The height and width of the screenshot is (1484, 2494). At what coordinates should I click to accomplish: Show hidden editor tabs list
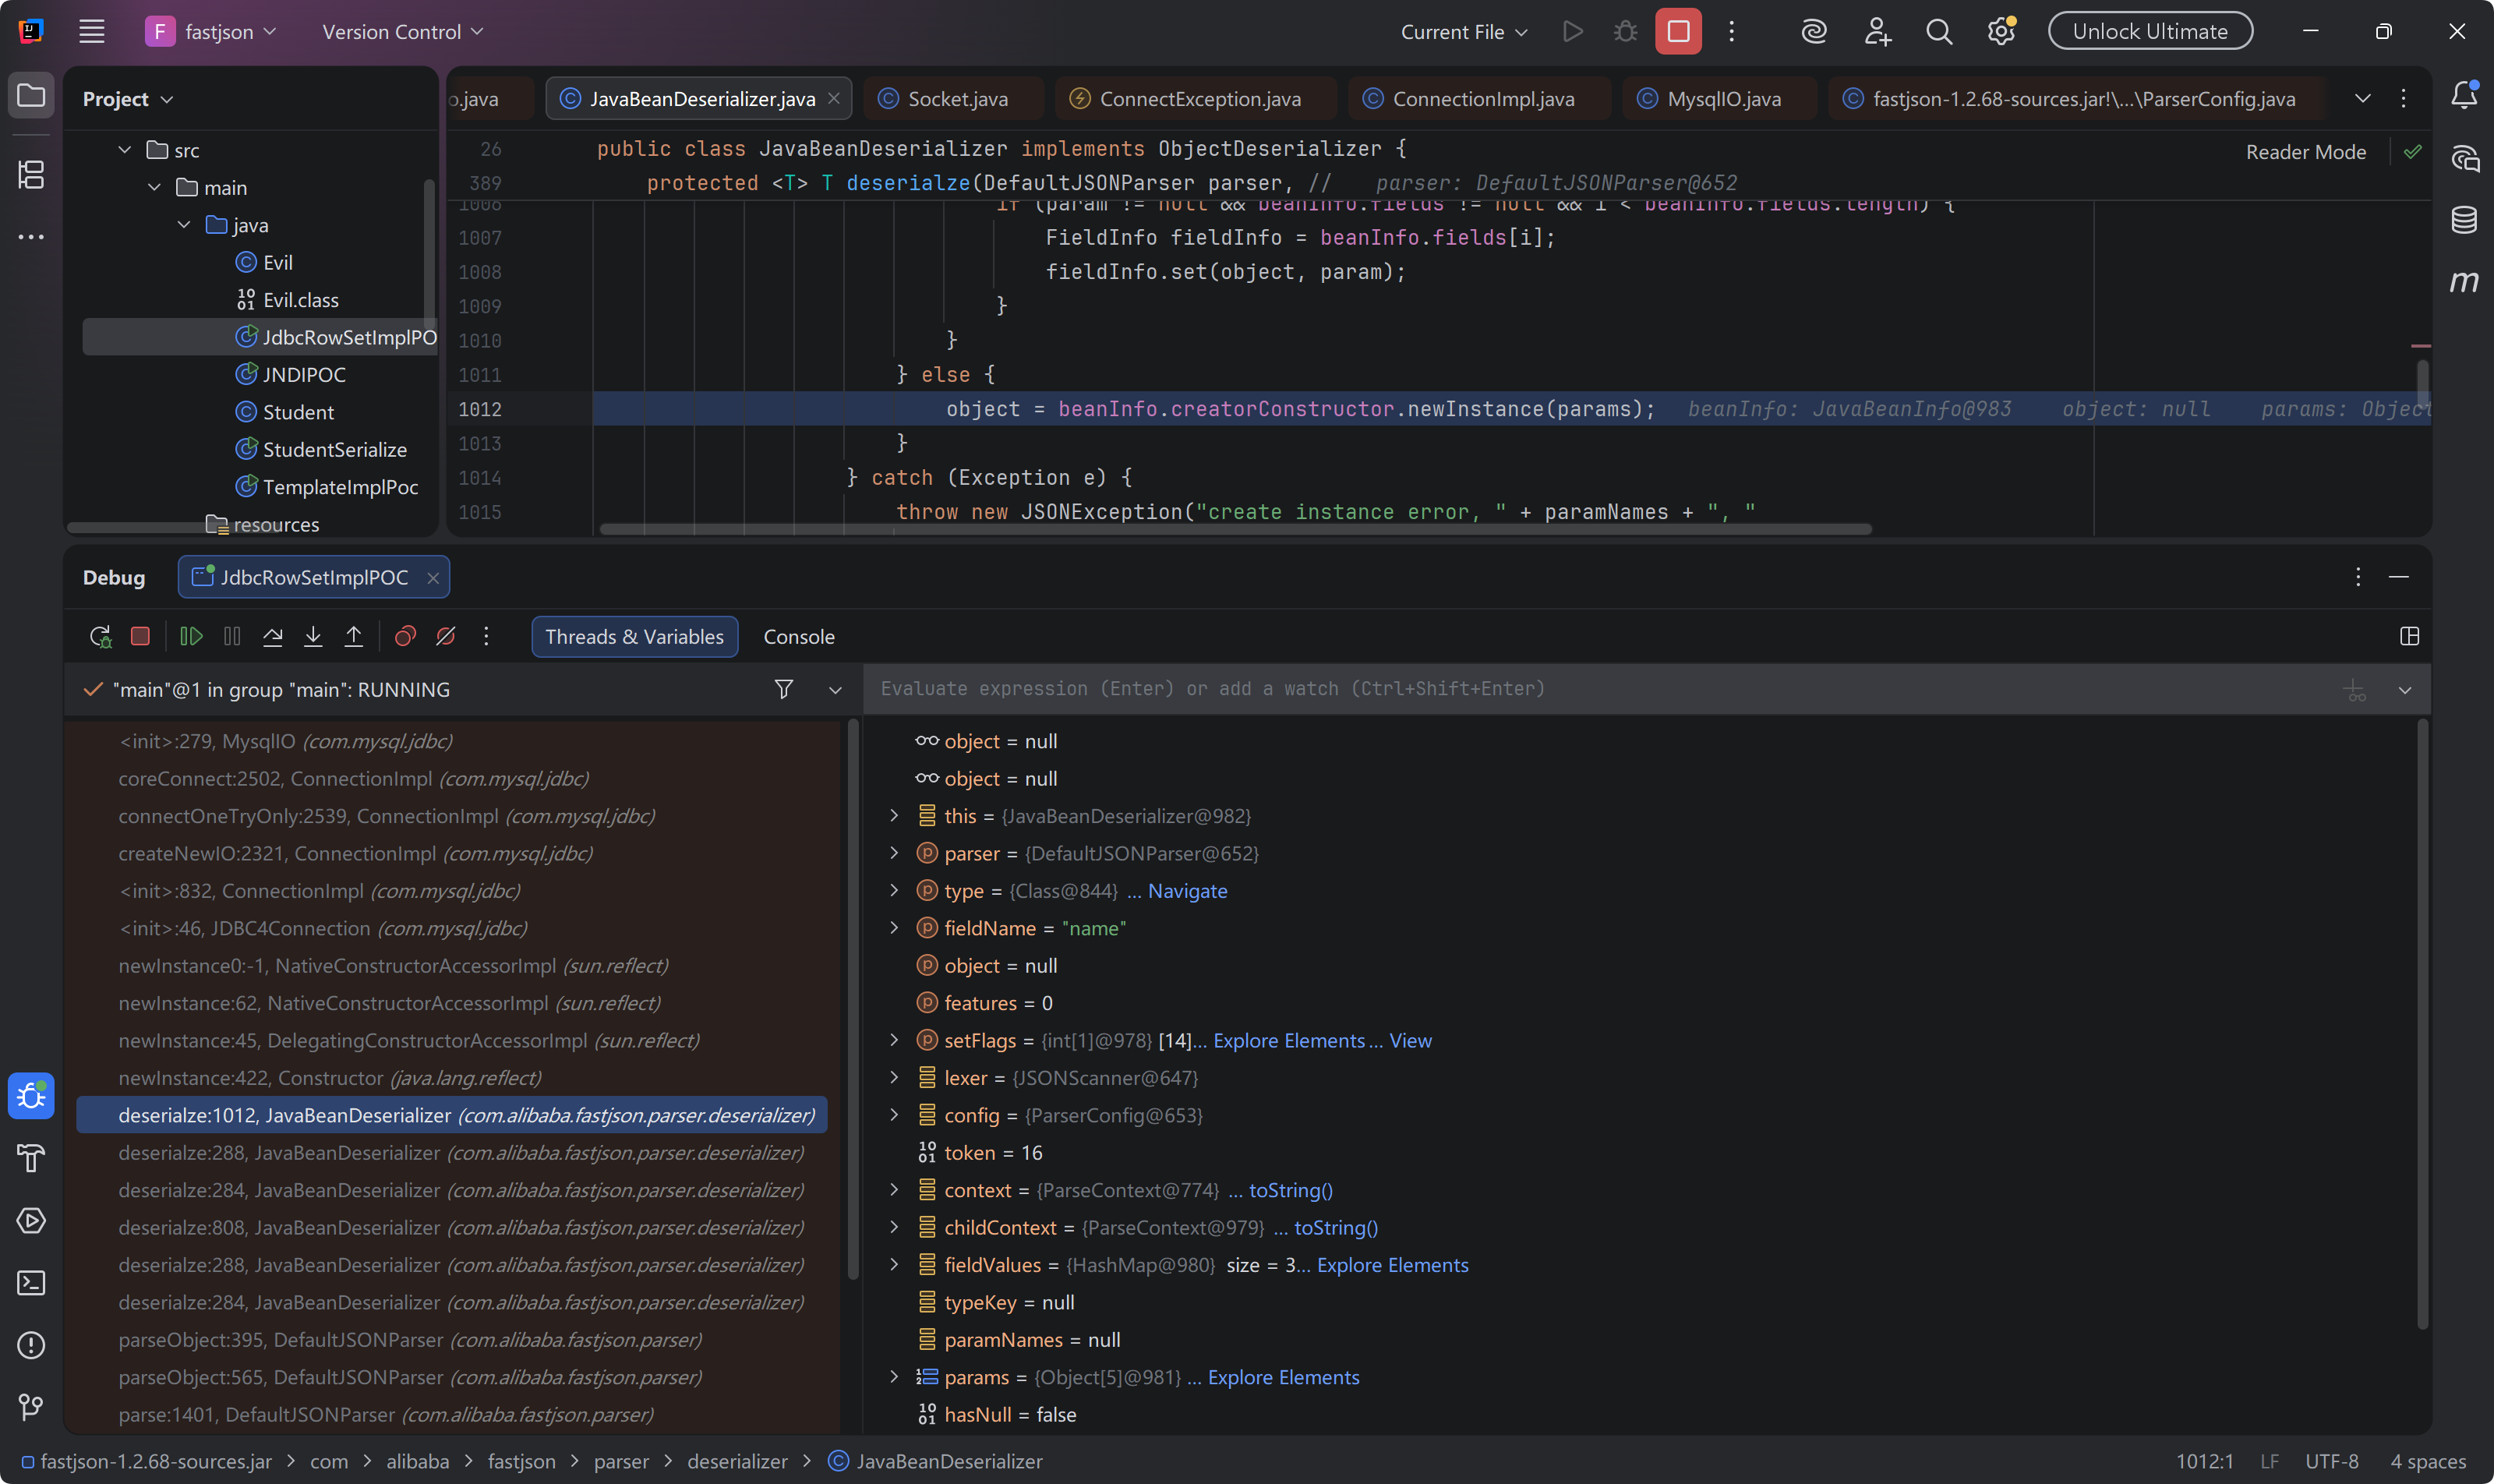click(x=2362, y=98)
